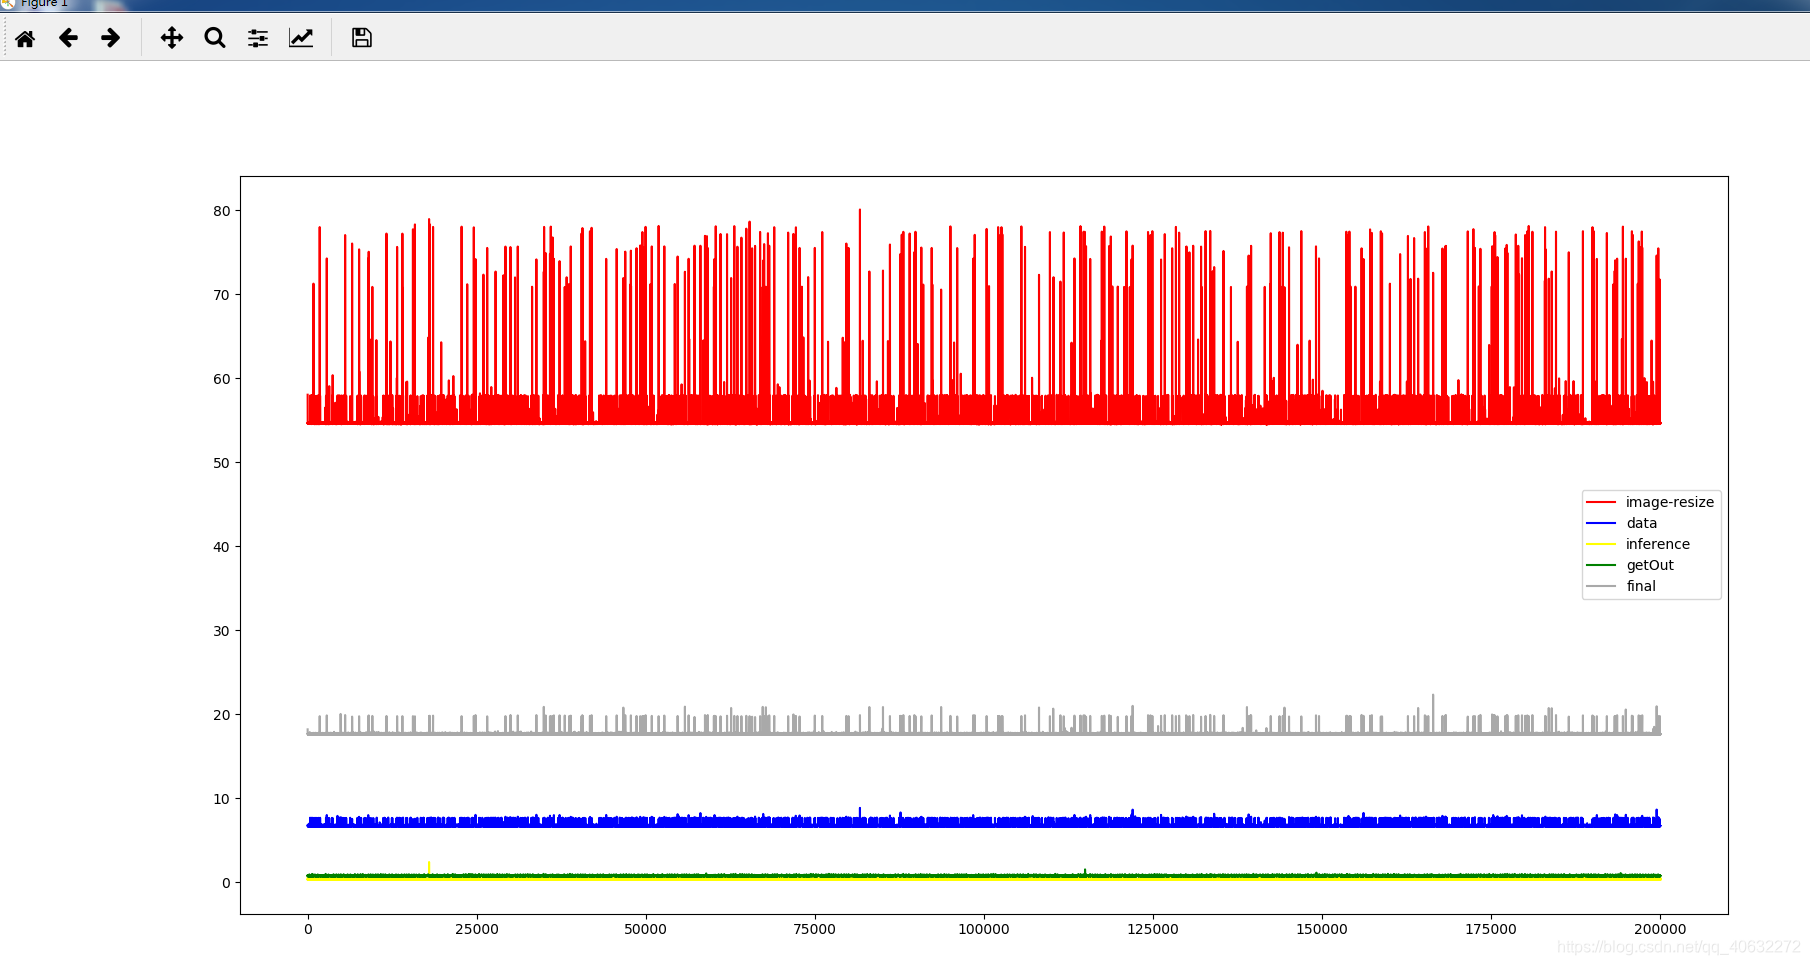Image resolution: width=1810 pixels, height=965 pixels.
Task: Click the 200000 x-axis tick label
Action: tap(1660, 929)
